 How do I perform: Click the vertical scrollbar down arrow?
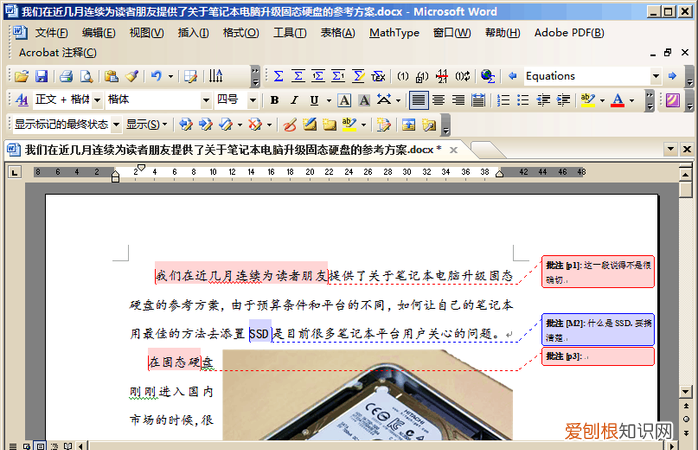click(x=686, y=392)
